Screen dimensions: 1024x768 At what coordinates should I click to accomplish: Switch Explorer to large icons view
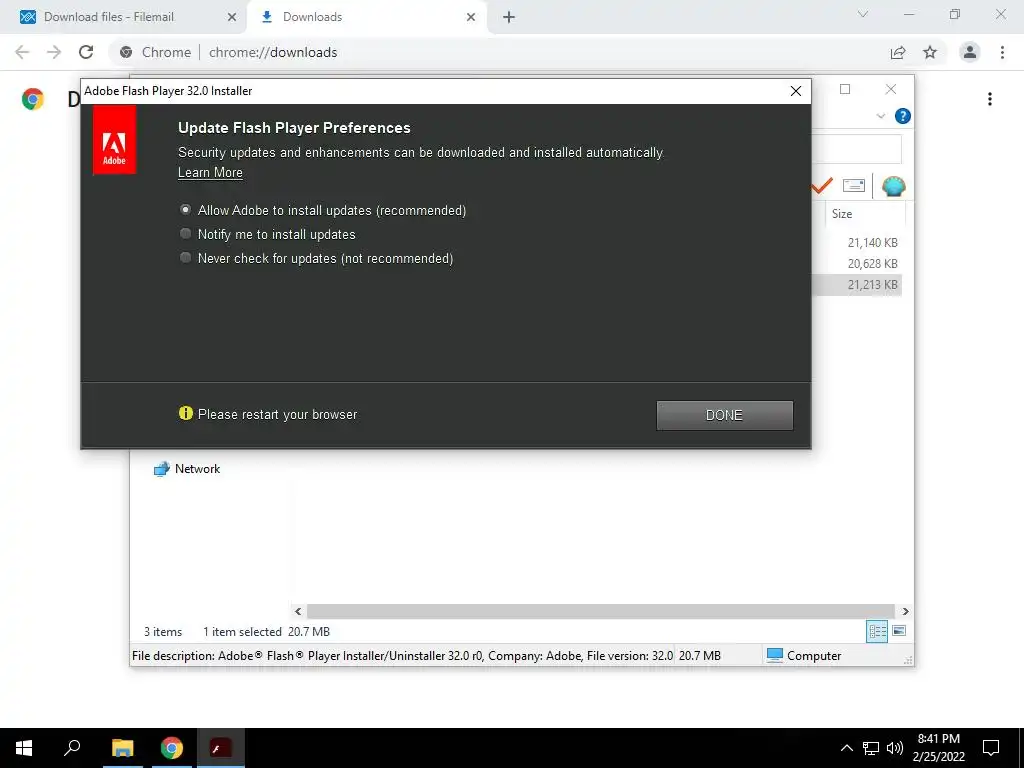pos(899,631)
